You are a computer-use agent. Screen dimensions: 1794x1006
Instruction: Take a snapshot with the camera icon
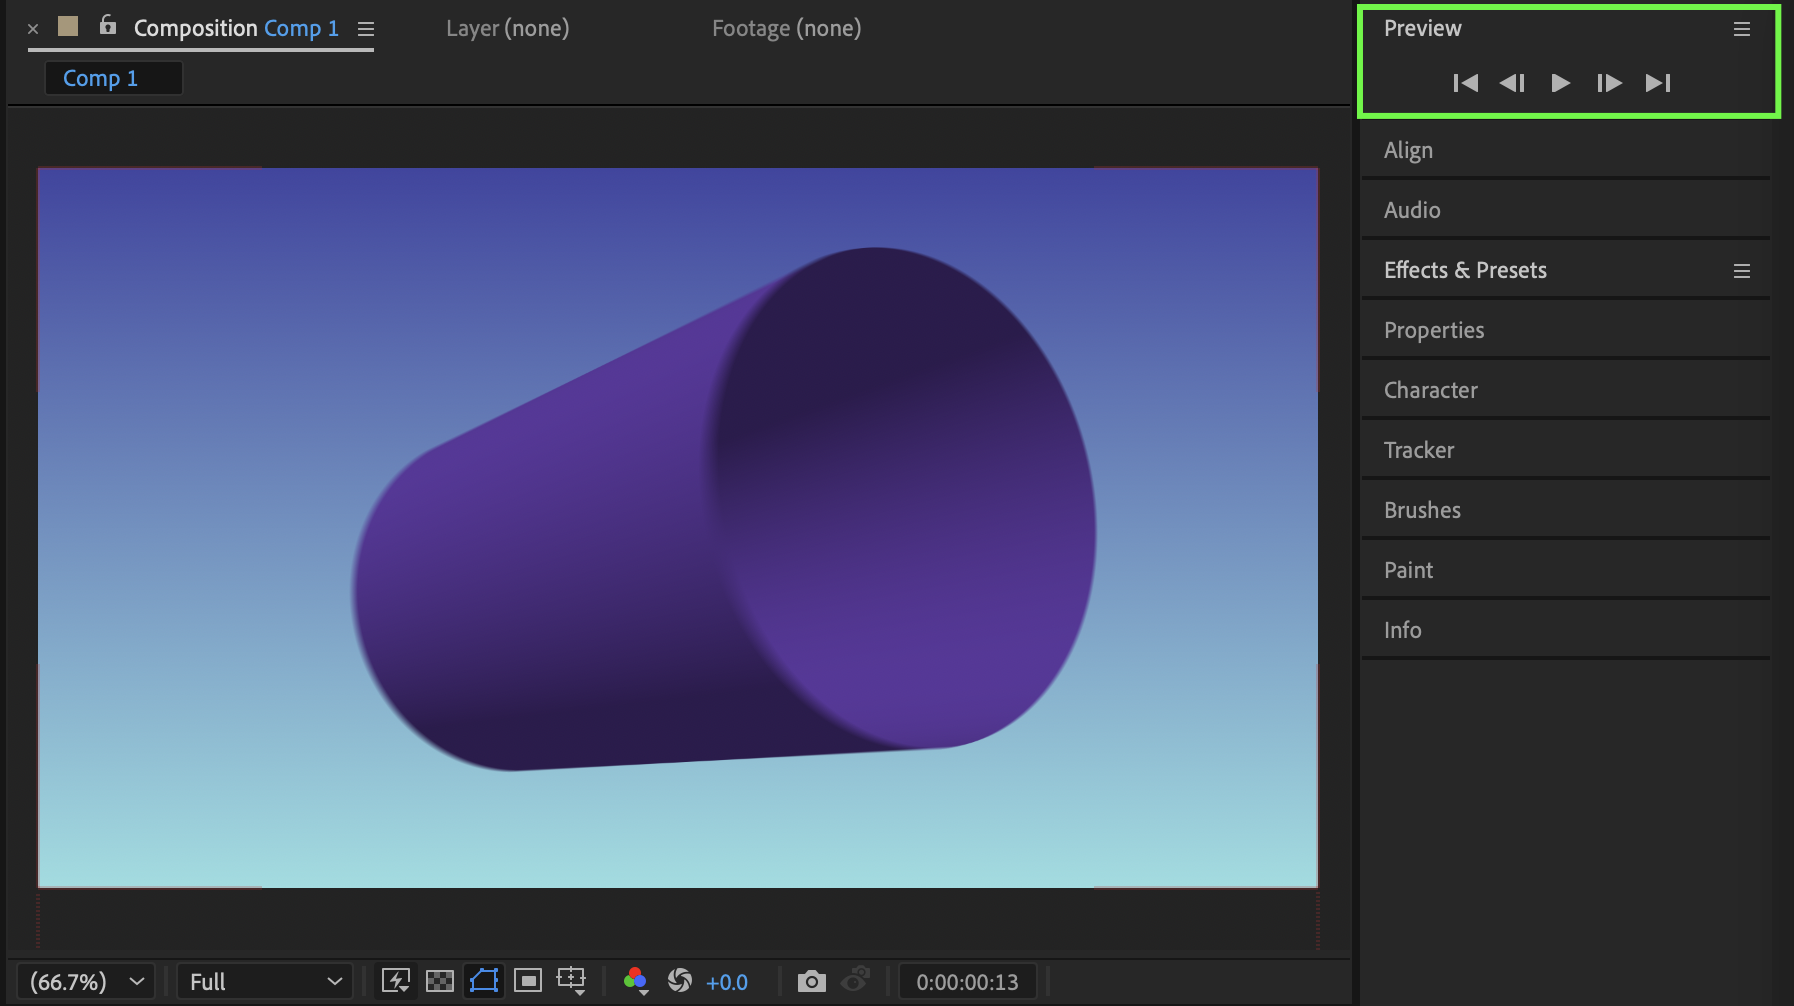tap(811, 981)
